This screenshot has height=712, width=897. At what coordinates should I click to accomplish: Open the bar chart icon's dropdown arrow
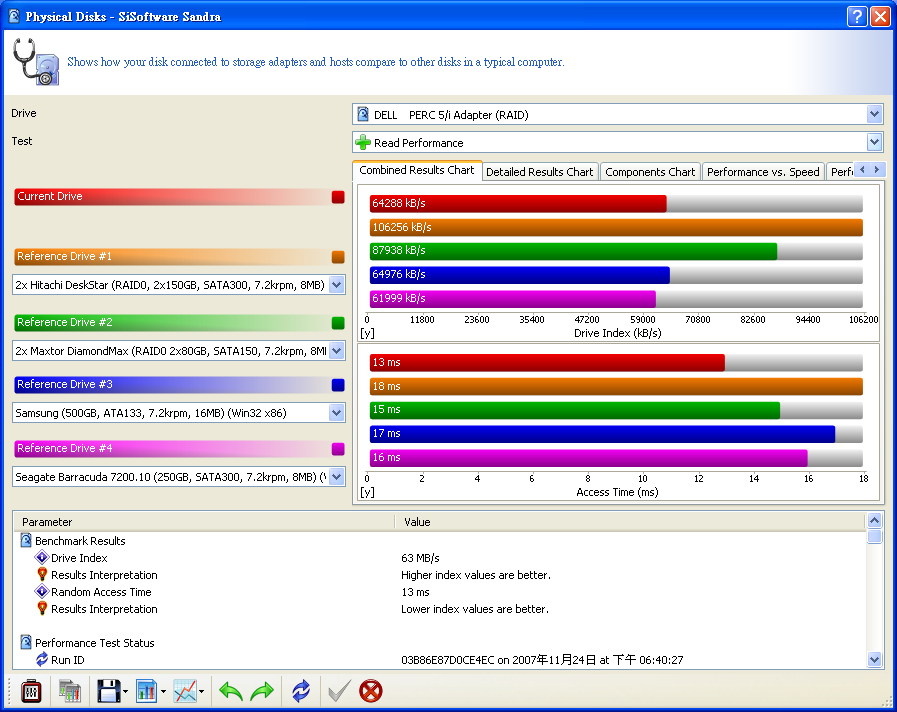pyautogui.click(x=163, y=691)
